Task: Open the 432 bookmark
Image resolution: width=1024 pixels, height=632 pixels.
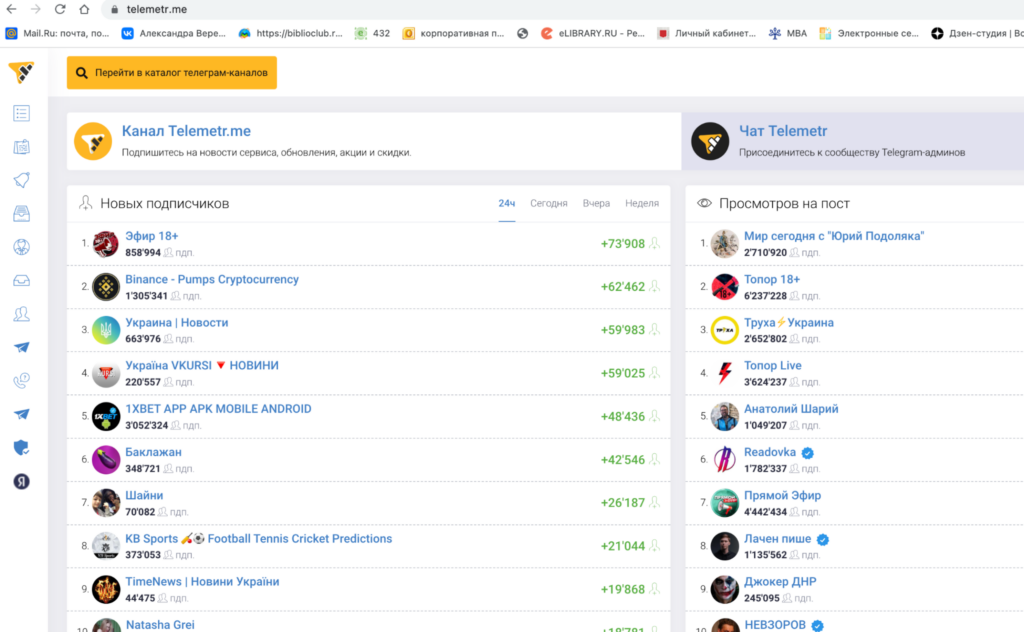Action: (372, 33)
